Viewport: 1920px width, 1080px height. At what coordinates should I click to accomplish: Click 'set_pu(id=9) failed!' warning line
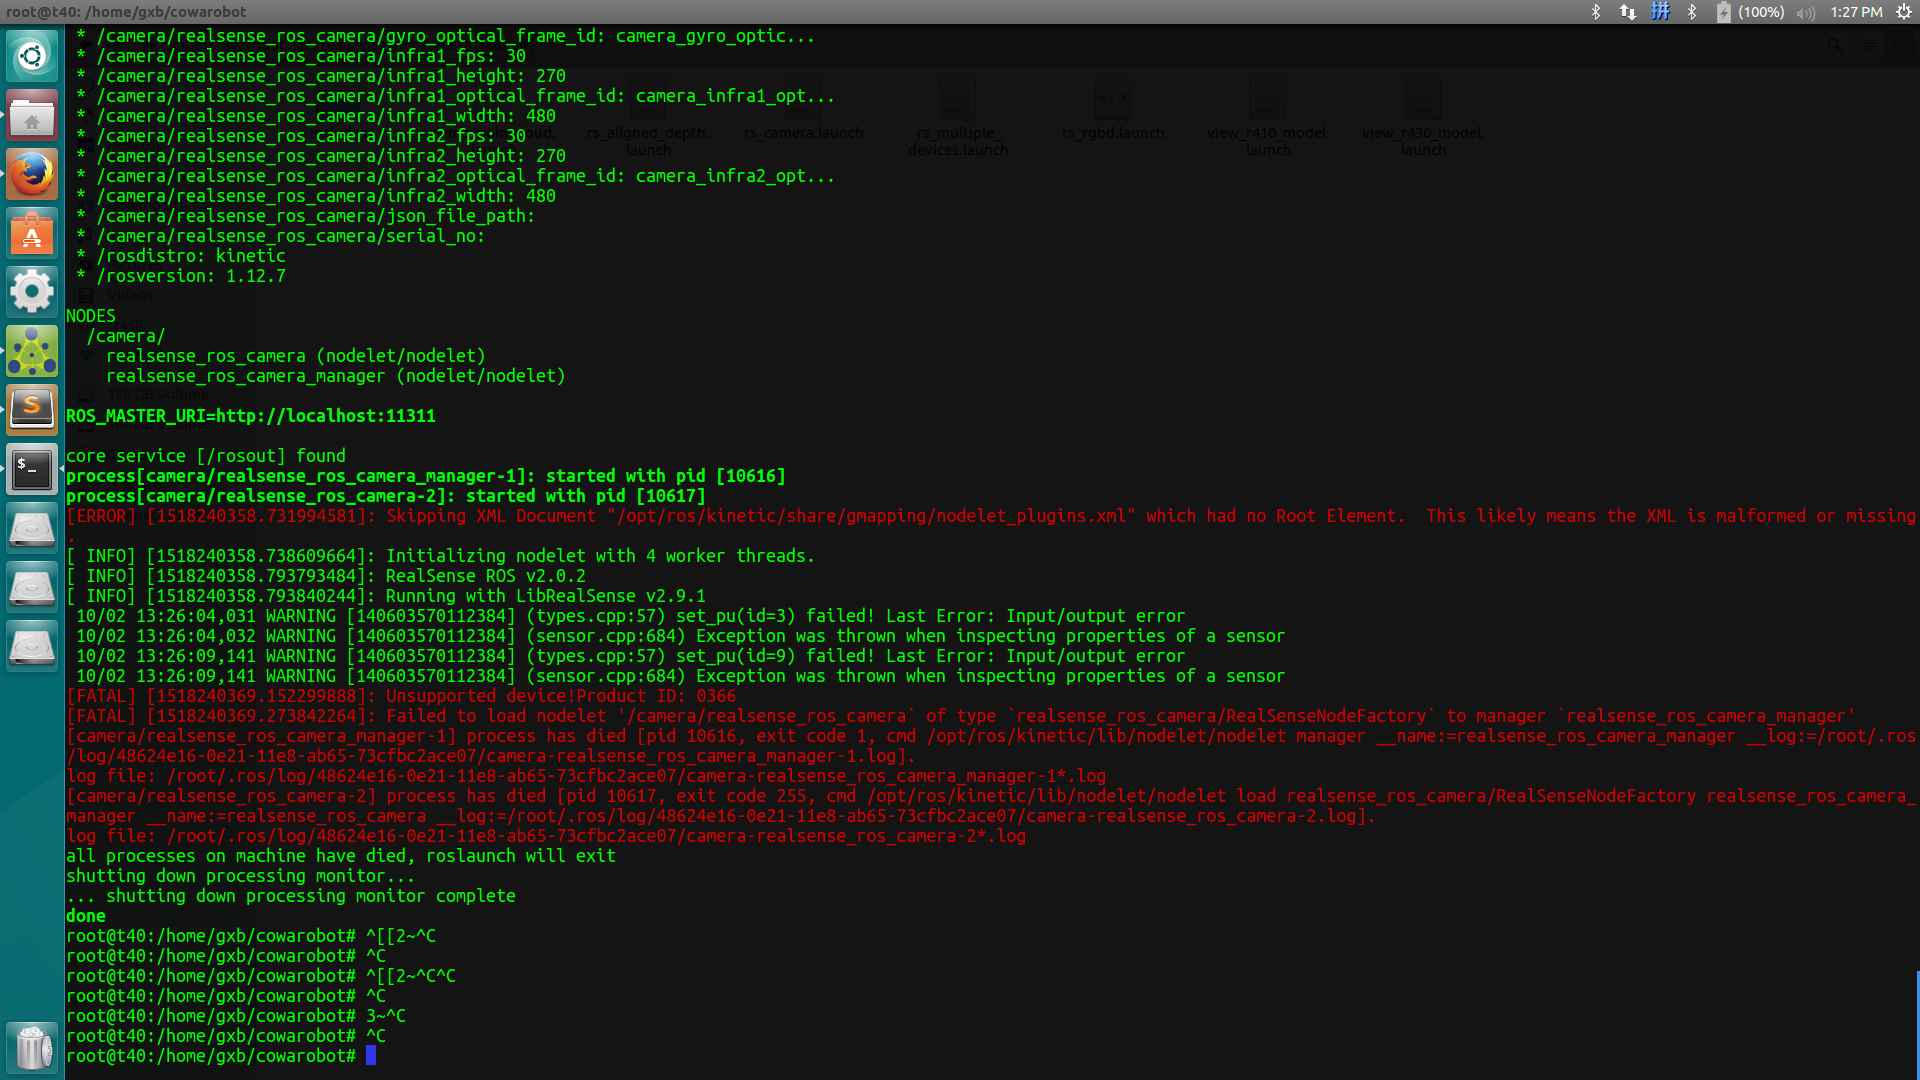pos(631,656)
